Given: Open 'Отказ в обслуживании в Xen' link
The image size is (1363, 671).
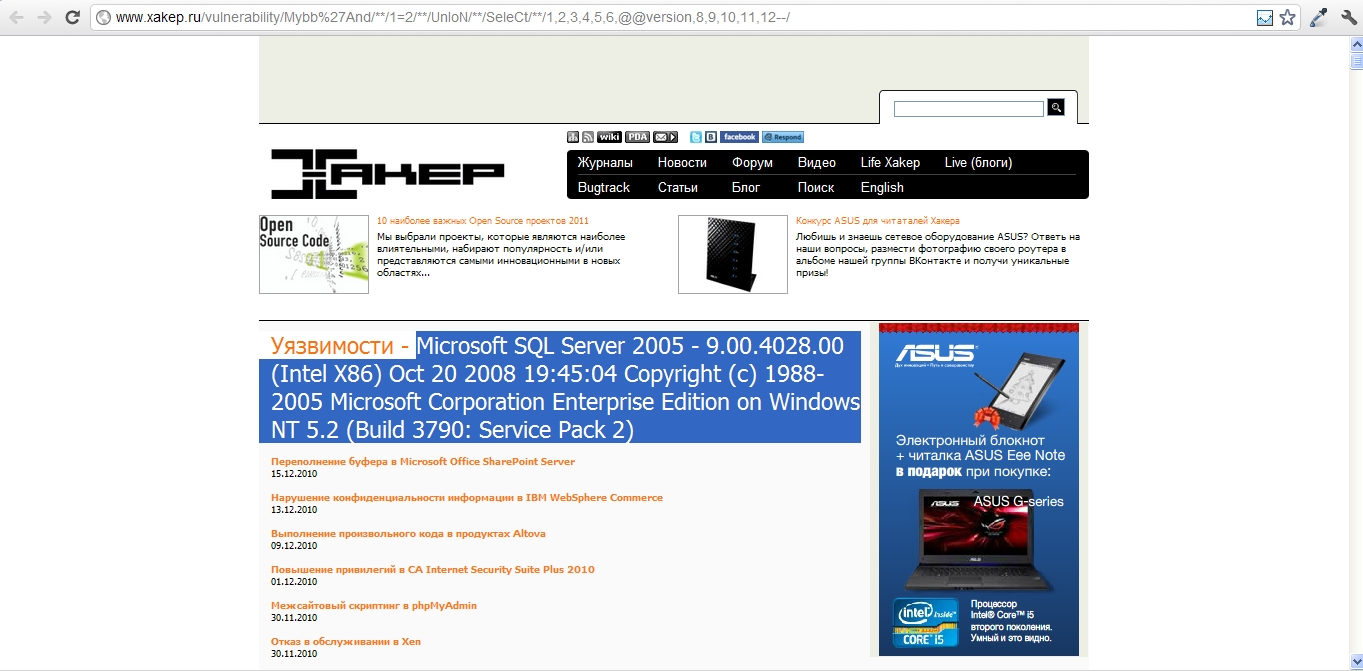Looking at the screenshot, I should point(346,642).
